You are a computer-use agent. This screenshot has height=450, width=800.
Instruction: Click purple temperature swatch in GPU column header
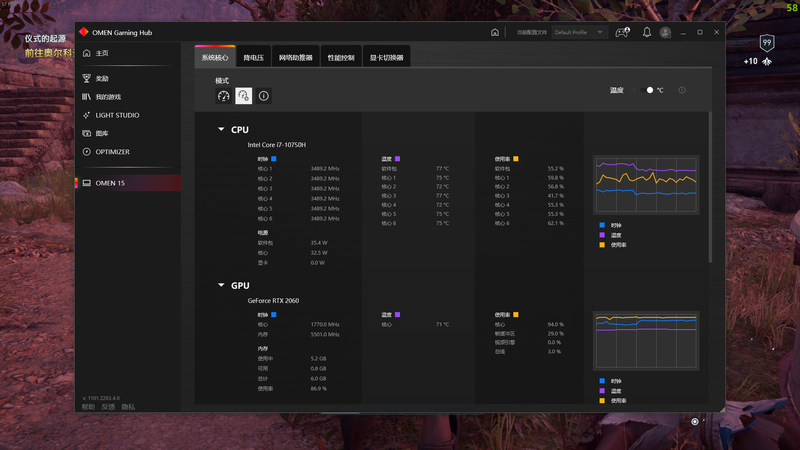397,315
